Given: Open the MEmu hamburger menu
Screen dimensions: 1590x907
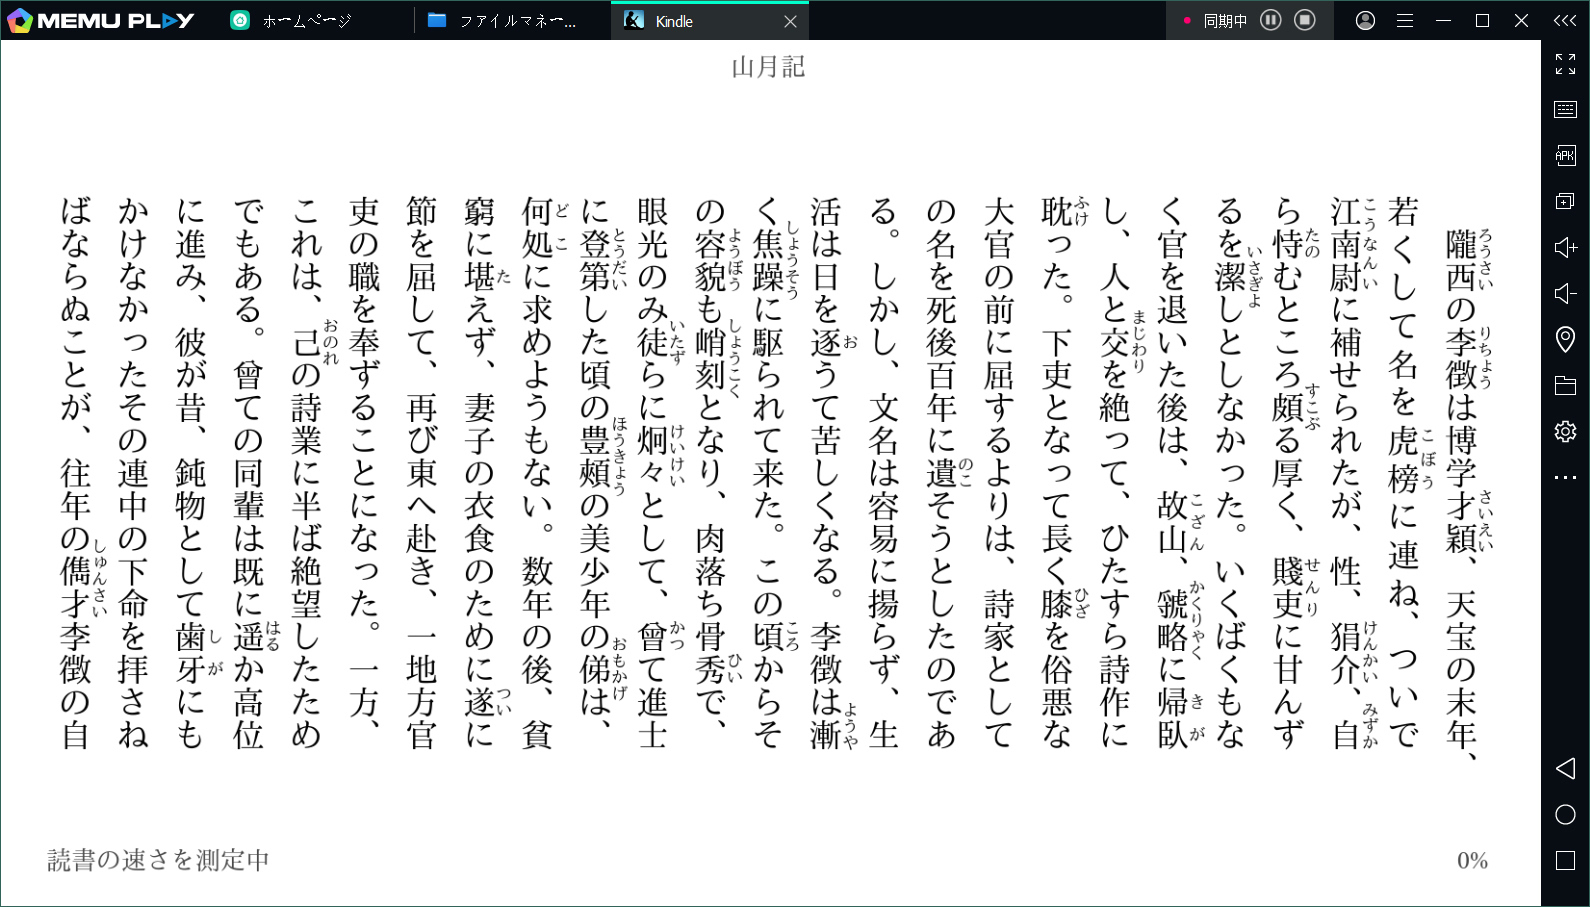Looking at the screenshot, I should pyautogui.click(x=1405, y=20).
